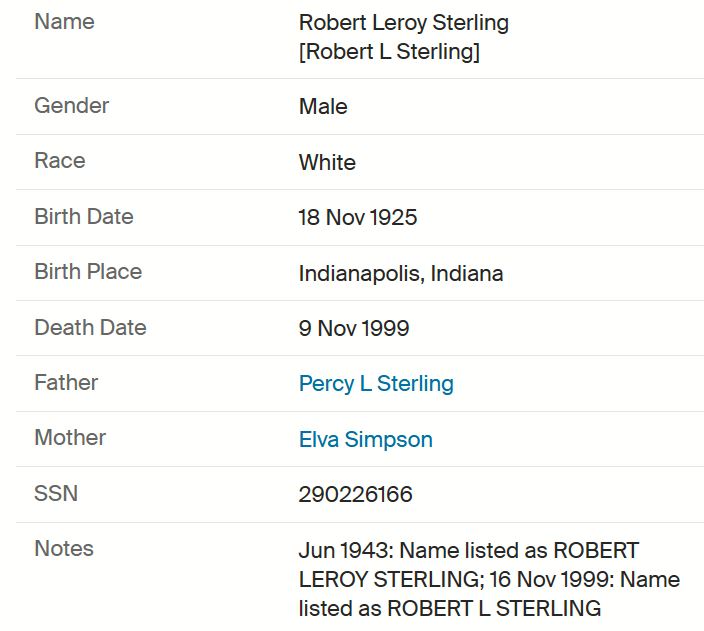Select the name Robert Leroy Sterling
The width and height of the screenshot is (704, 631).
[x=404, y=23]
